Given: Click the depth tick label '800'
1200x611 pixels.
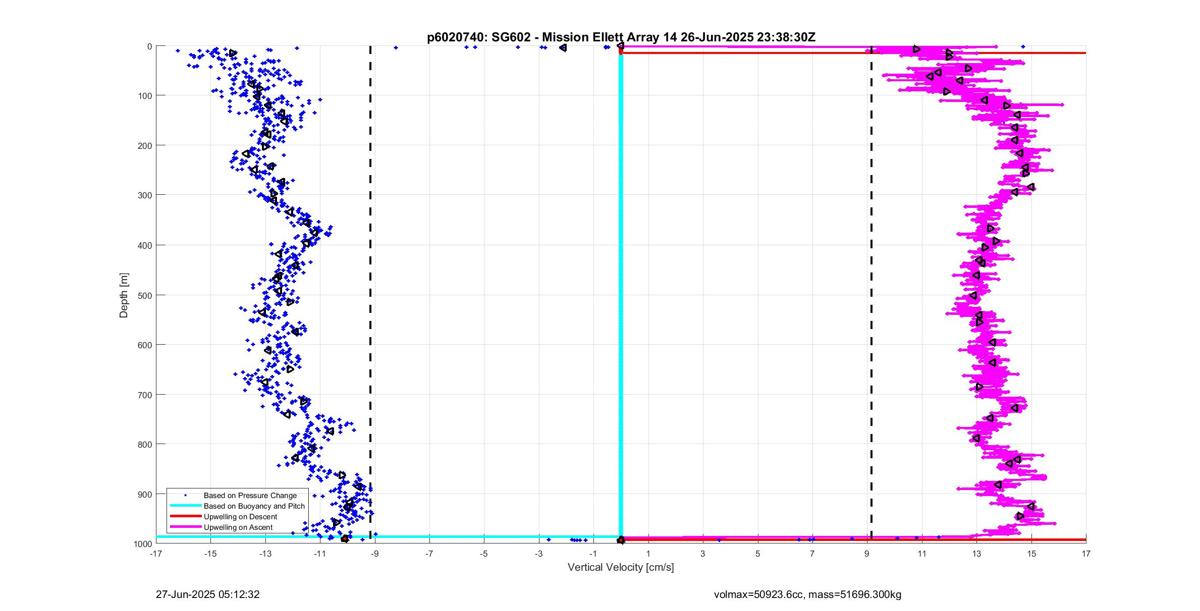Looking at the screenshot, I should pos(144,444).
